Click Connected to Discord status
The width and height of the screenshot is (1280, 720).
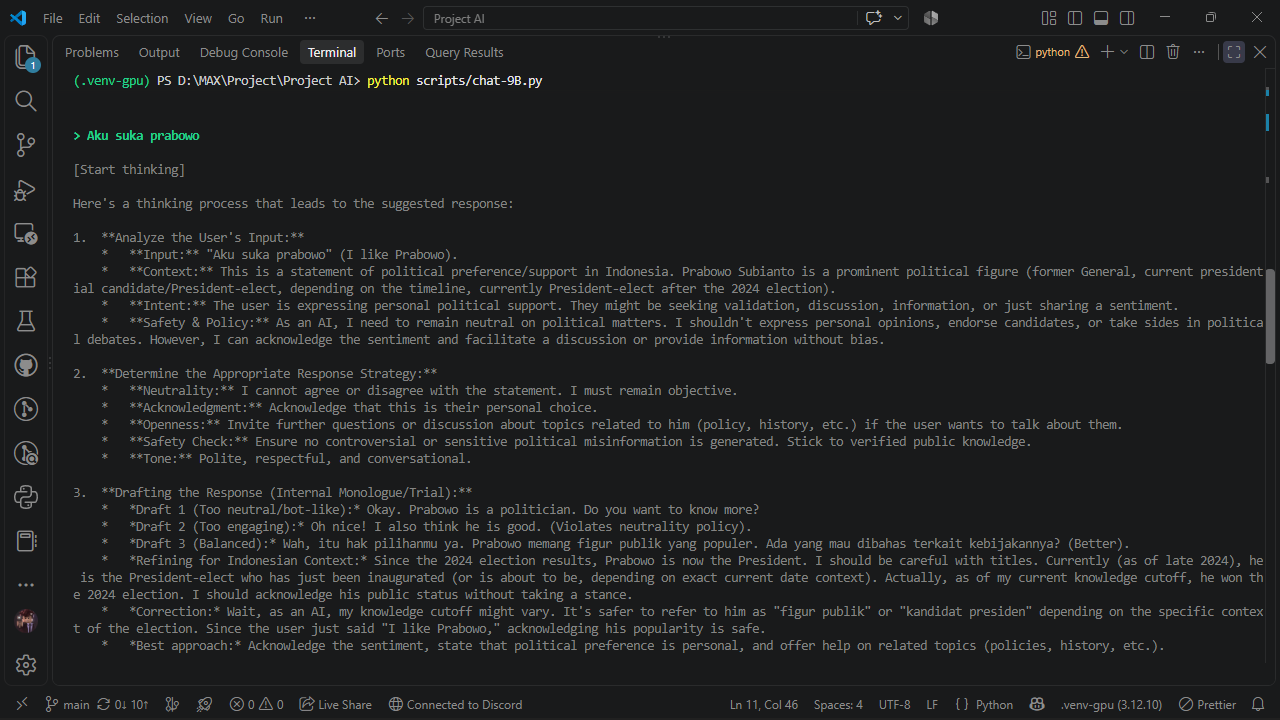pyautogui.click(x=455, y=704)
